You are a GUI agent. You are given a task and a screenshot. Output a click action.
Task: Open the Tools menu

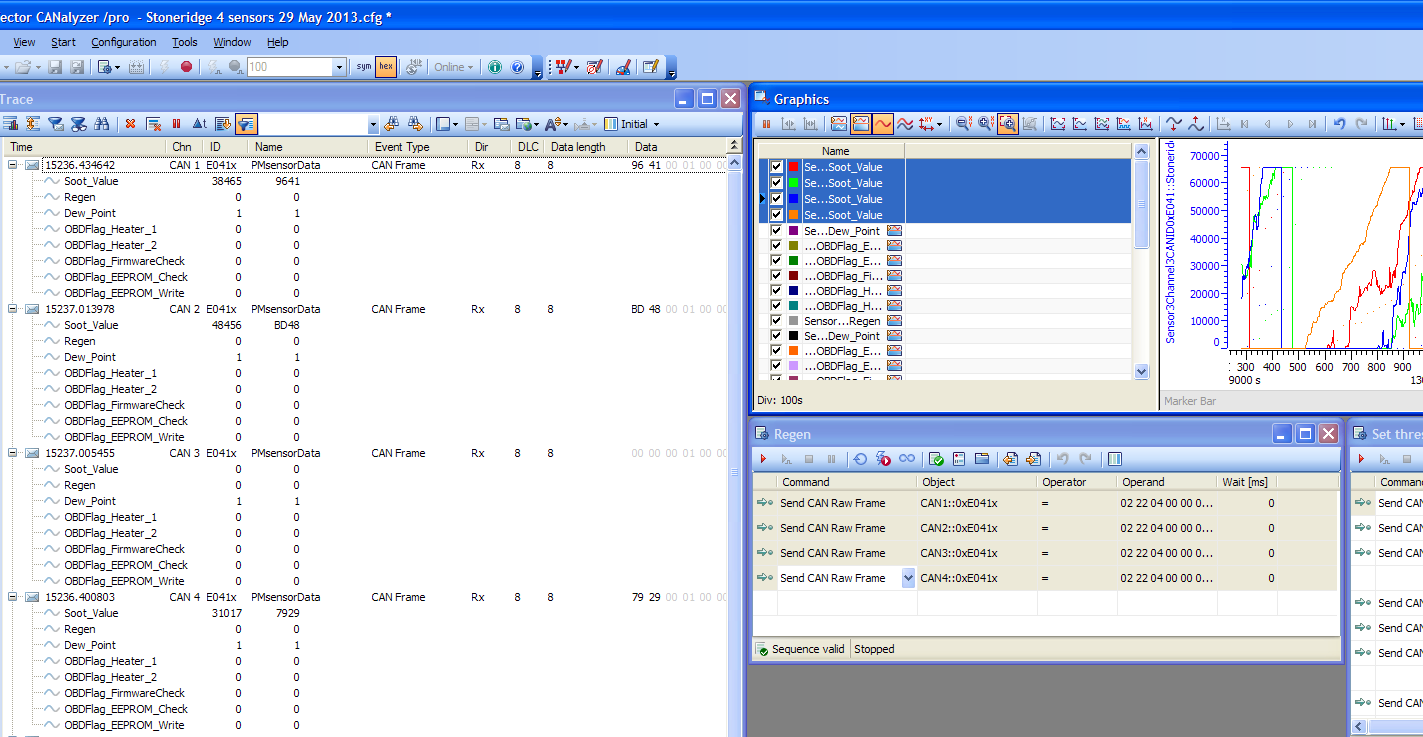[185, 42]
